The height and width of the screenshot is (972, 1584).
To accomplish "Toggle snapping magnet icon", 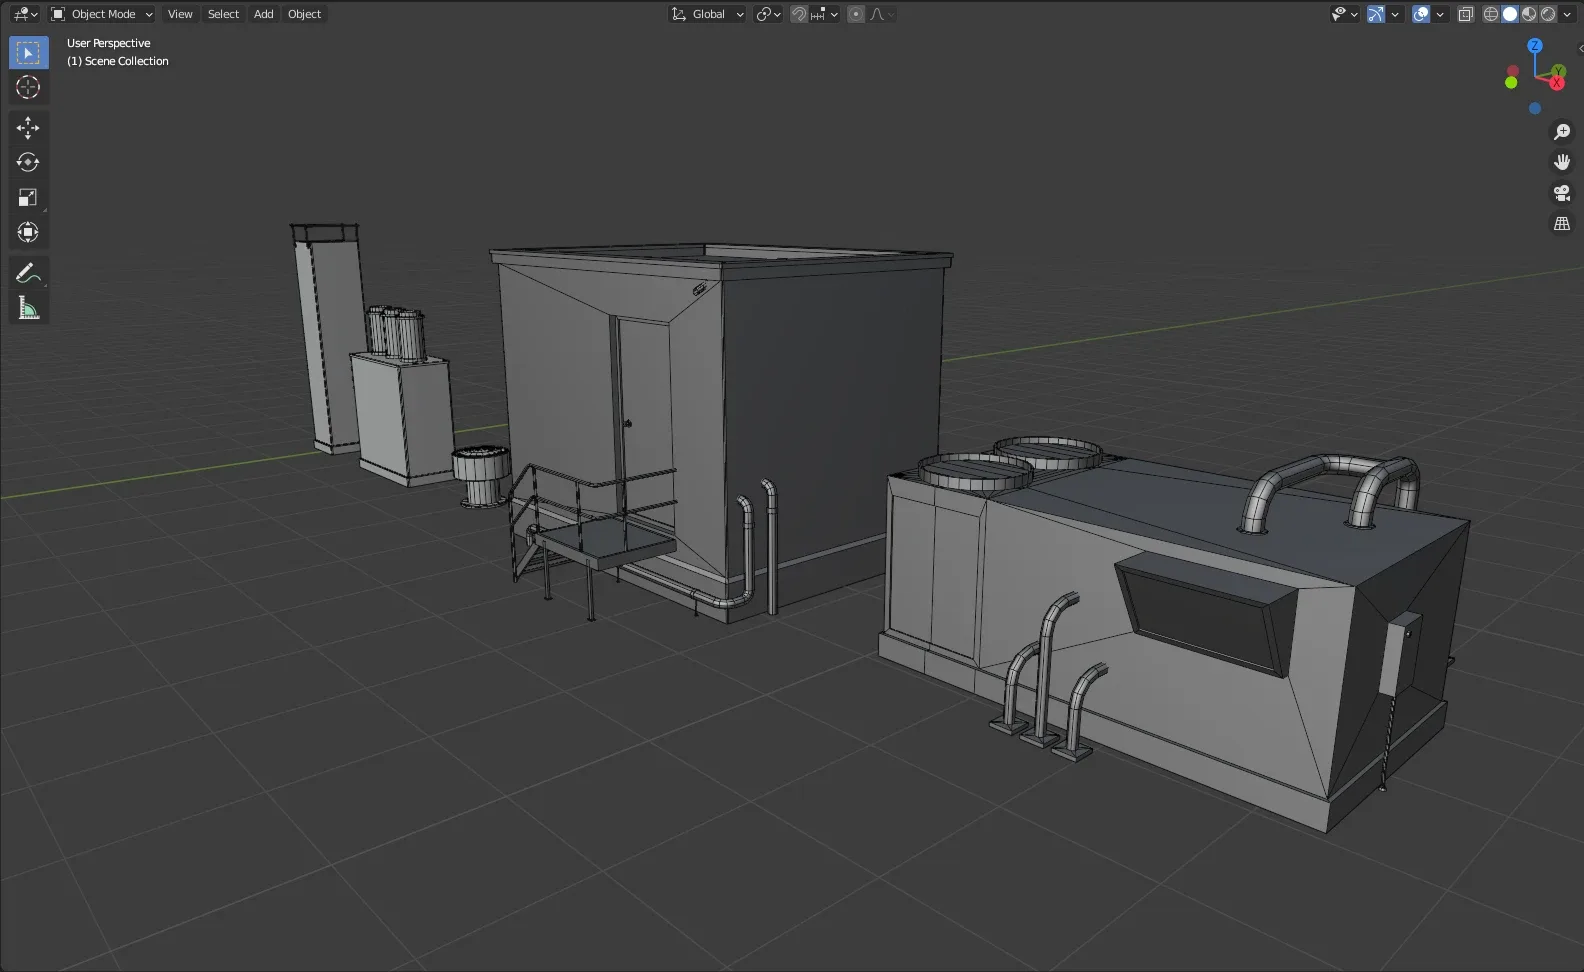I will pyautogui.click(x=799, y=14).
